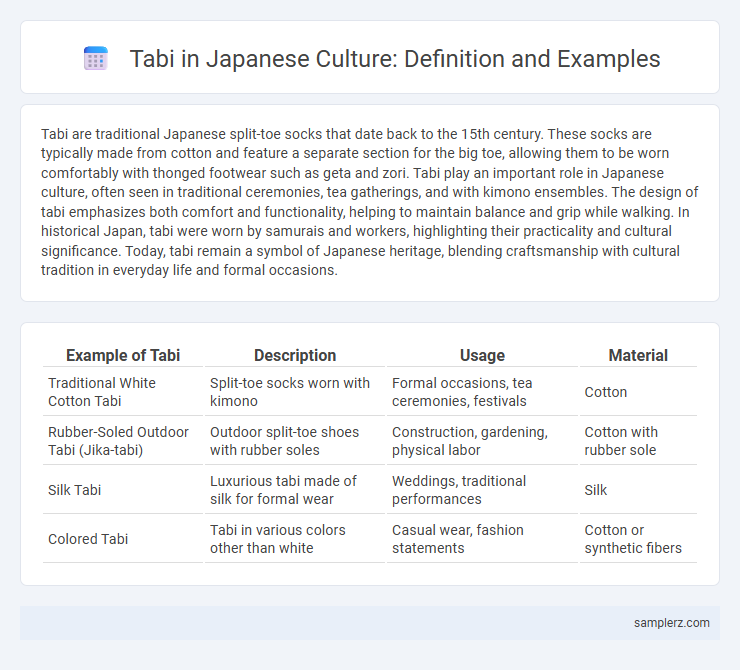Image resolution: width=740 pixels, height=670 pixels.
Task: Click the 'Cotton' material cell
Action: [638, 392]
